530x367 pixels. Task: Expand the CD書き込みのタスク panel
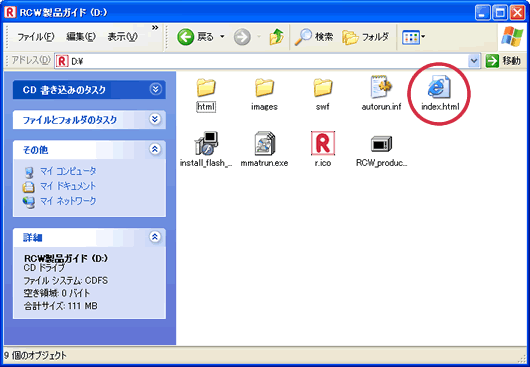click(155, 89)
